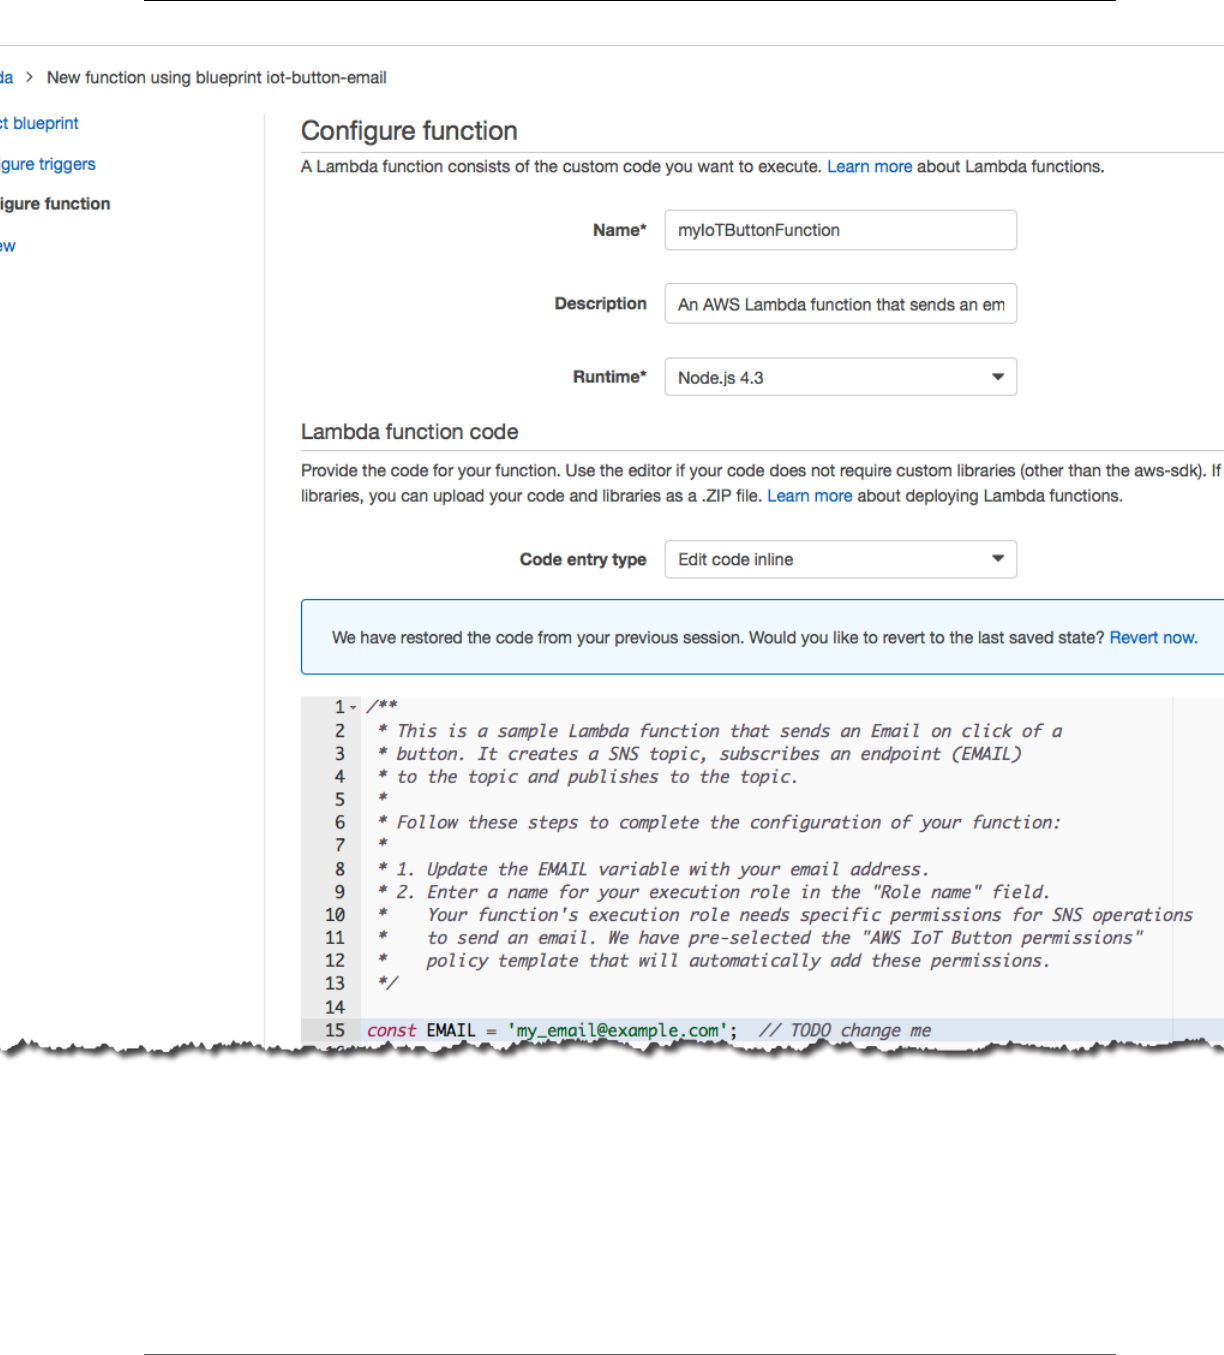The height and width of the screenshot is (1355, 1224).
Task: Click the Lambda breadcrumb link
Action: 6,78
